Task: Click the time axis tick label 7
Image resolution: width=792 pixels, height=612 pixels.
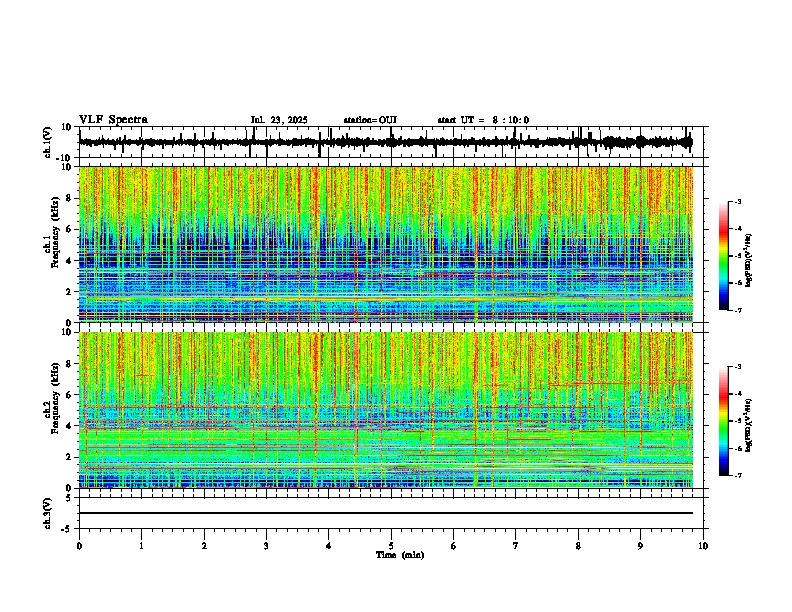Action: click(516, 546)
